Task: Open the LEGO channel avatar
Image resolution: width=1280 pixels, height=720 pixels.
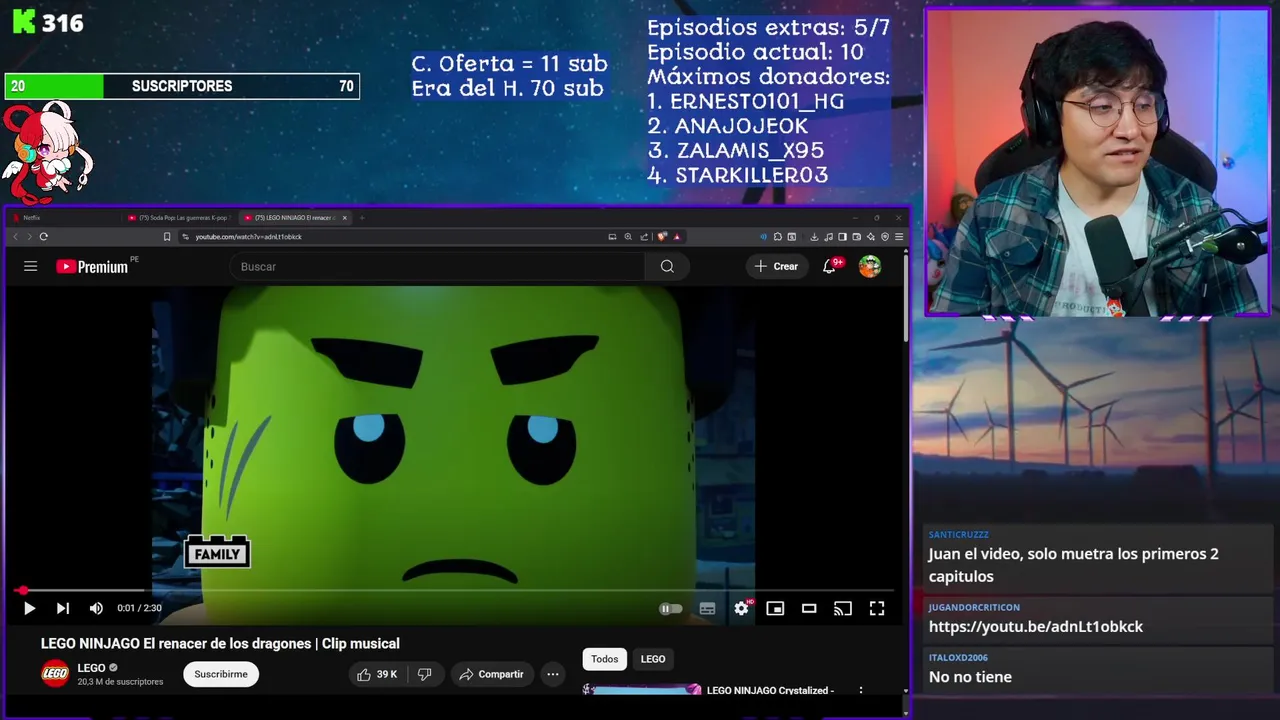Action: coord(55,674)
